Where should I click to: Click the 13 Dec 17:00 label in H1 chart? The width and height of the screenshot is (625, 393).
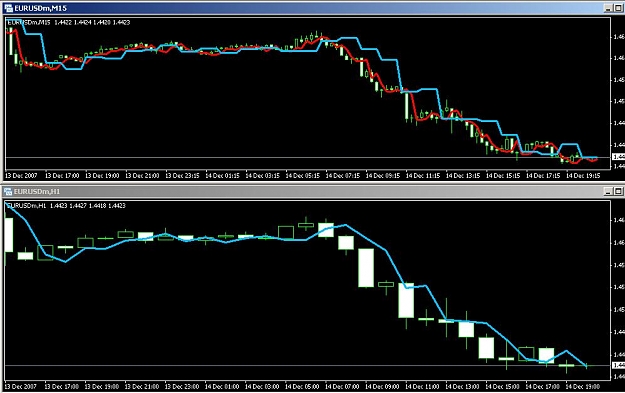coord(61,386)
